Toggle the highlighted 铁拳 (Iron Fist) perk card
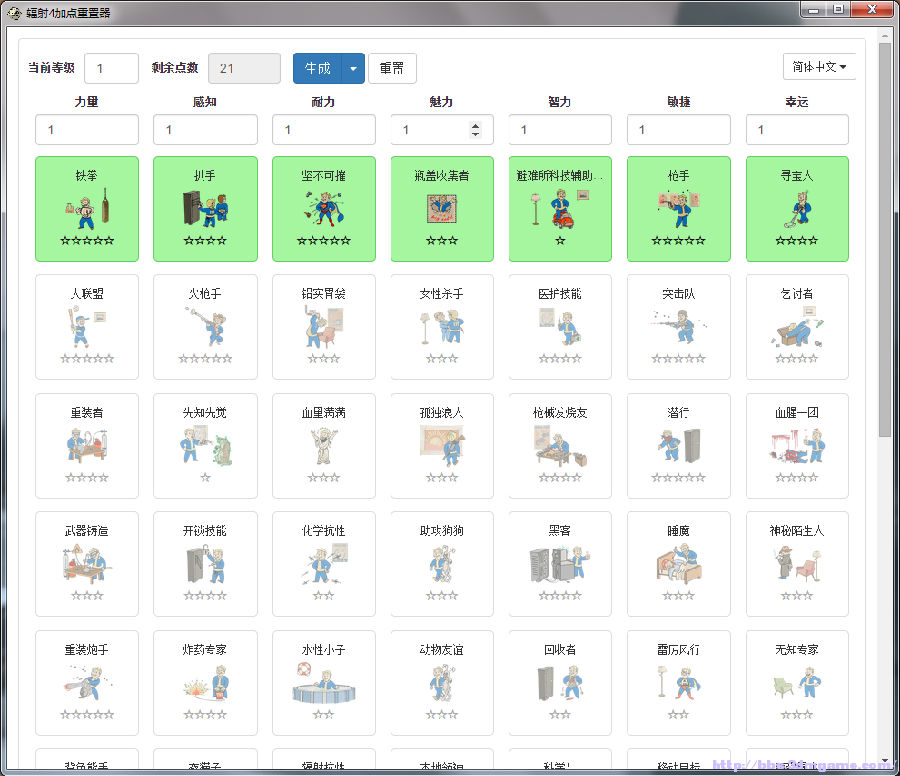Screen dimensions: 900x776 87,208
